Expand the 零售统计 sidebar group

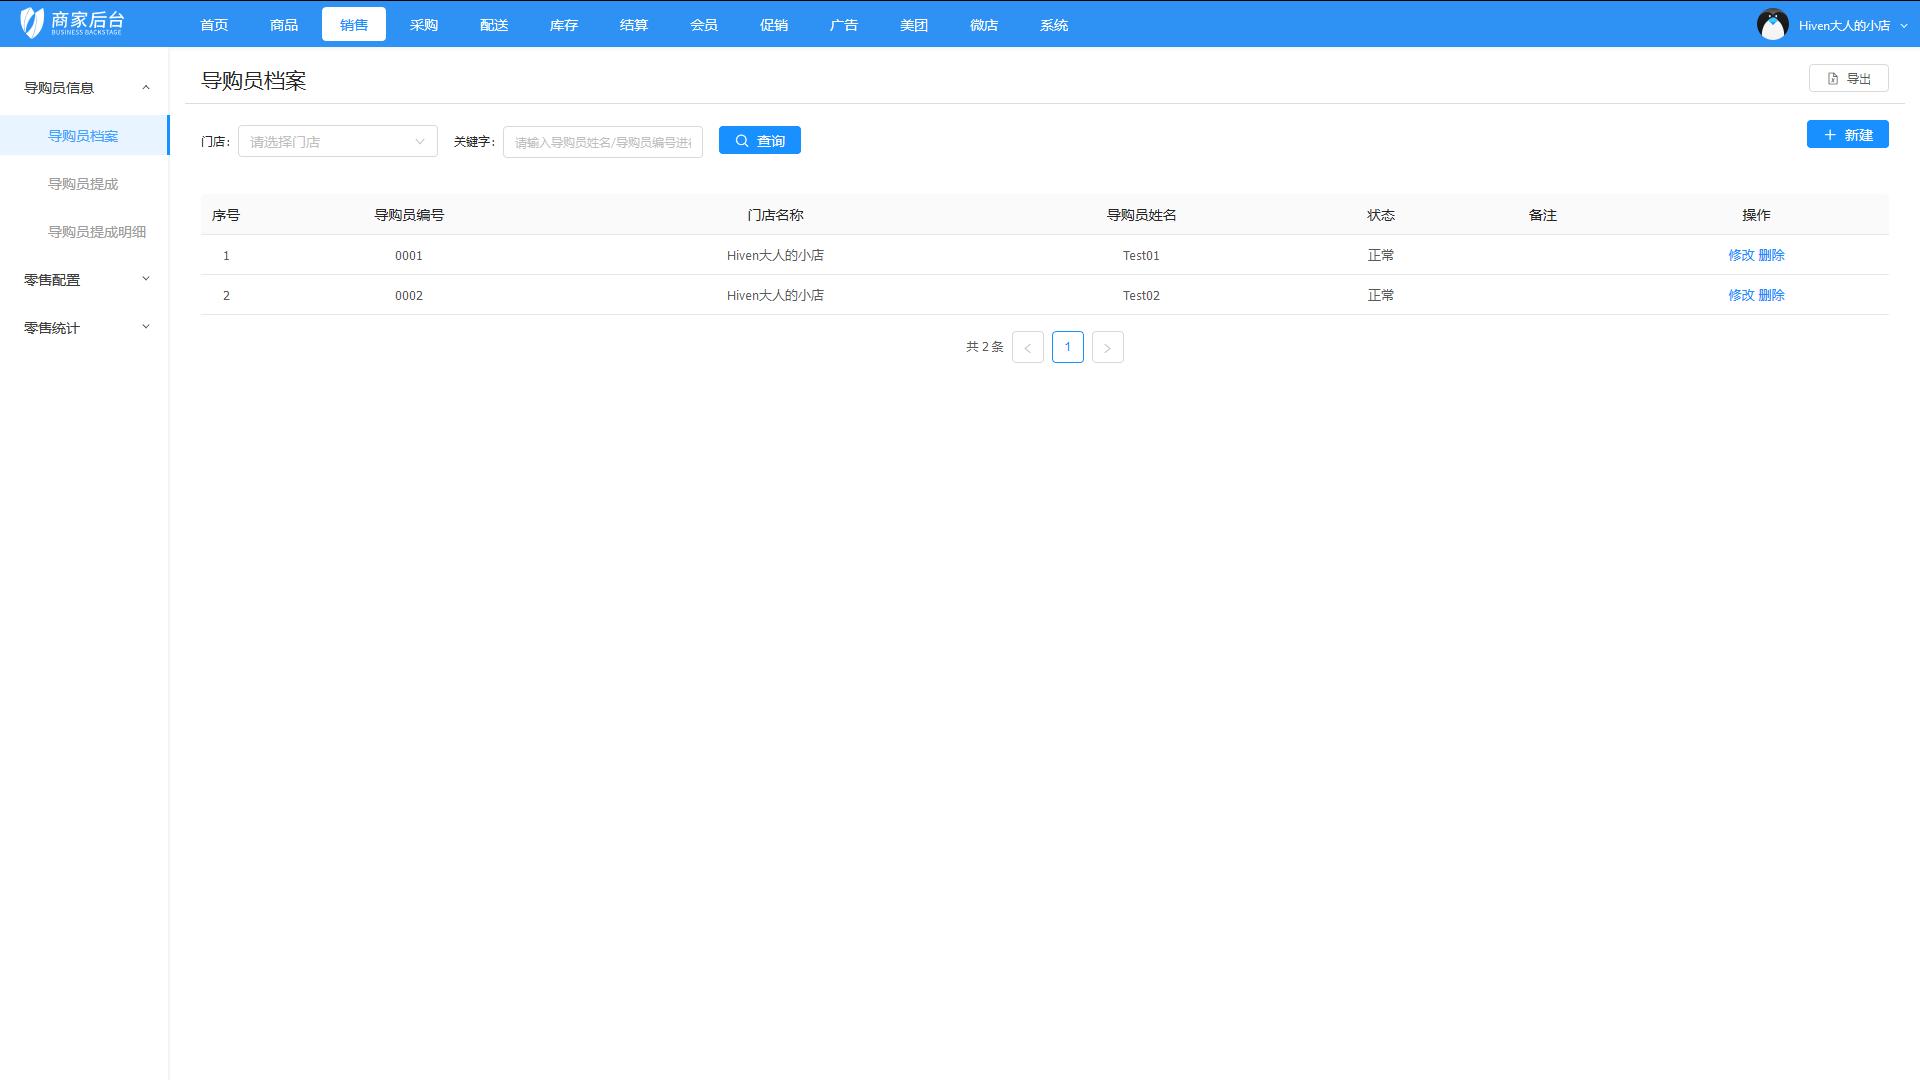click(84, 328)
